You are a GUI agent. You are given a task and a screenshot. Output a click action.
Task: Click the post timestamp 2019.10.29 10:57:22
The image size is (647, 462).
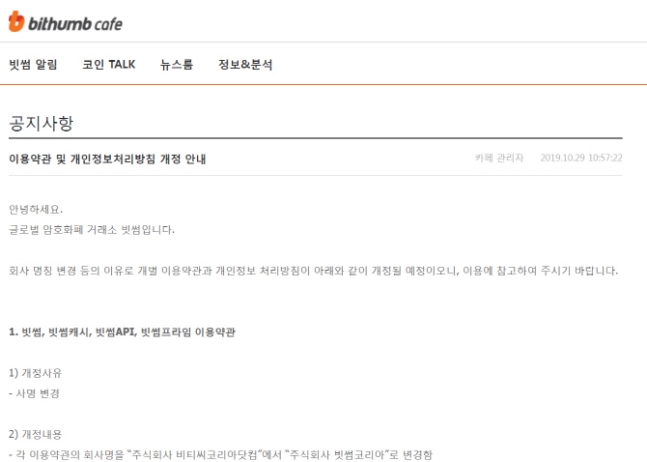[x=581, y=158]
